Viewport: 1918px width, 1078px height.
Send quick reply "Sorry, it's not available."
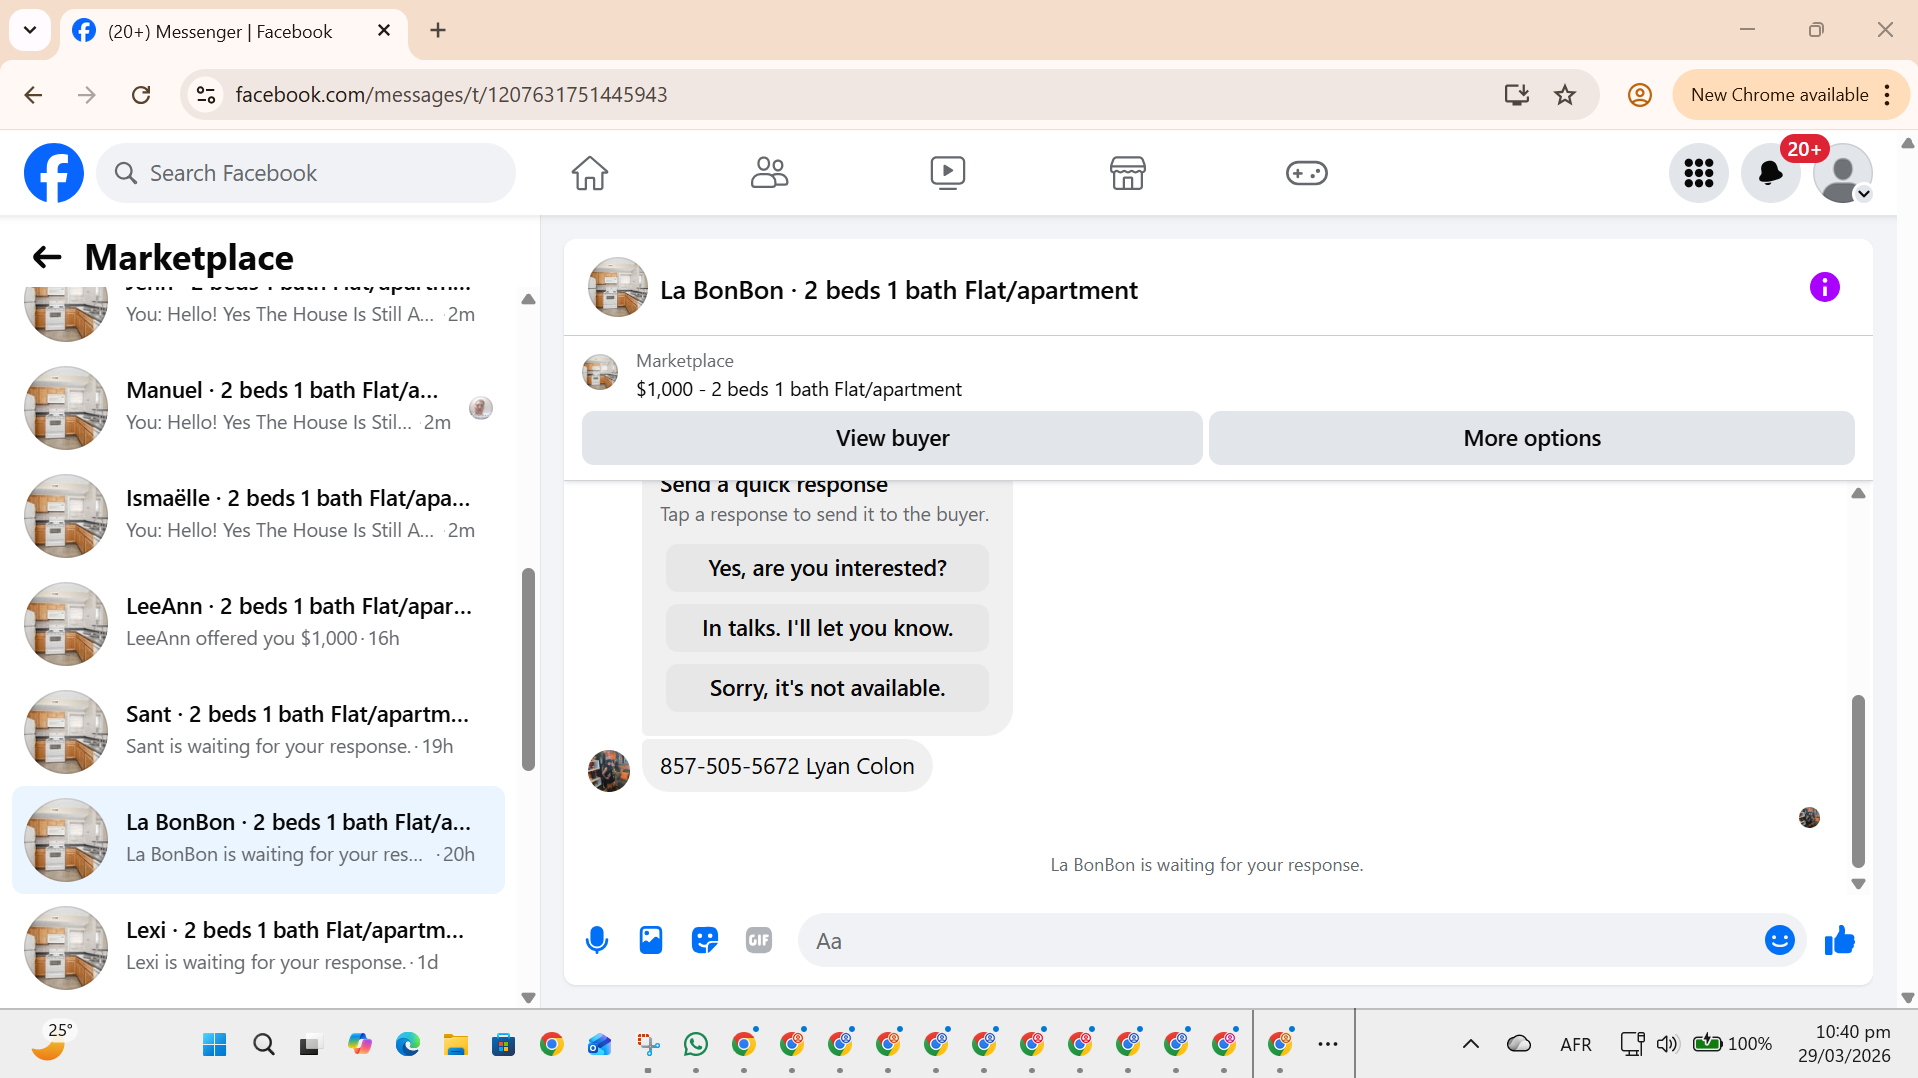click(x=827, y=688)
